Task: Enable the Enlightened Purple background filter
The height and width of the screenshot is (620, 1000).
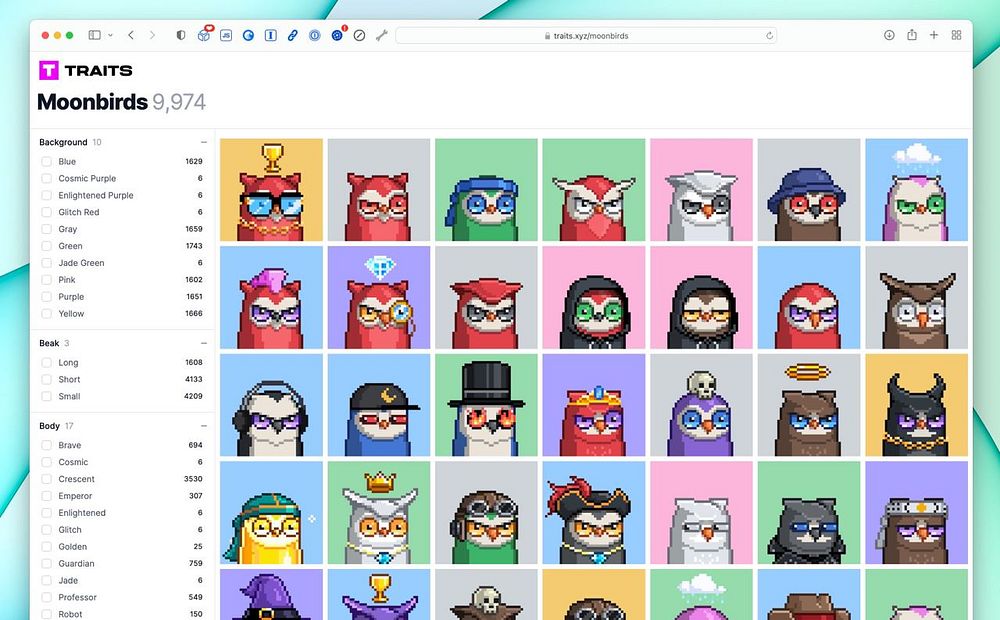Action: click(47, 195)
